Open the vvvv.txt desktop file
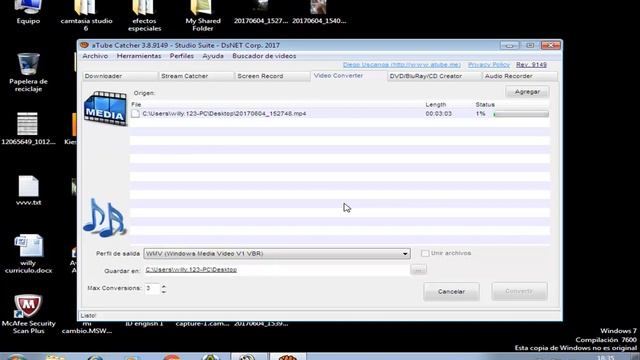 click(x=28, y=191)
